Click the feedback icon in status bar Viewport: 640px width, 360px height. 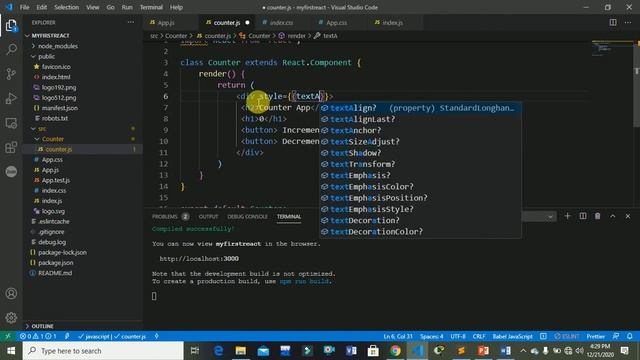pyautogui.click(x=616, y=336)
